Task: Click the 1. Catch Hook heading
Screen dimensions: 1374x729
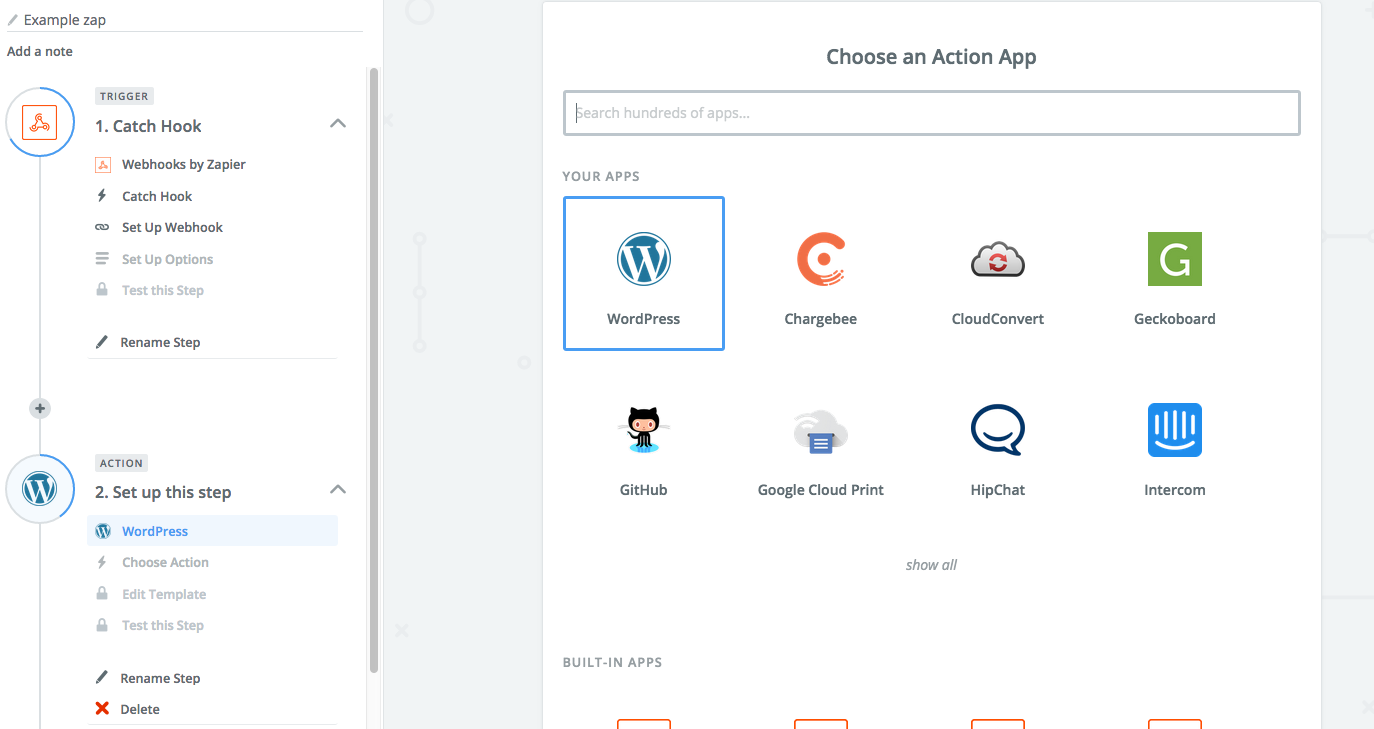Action: [x=148, y=126]
